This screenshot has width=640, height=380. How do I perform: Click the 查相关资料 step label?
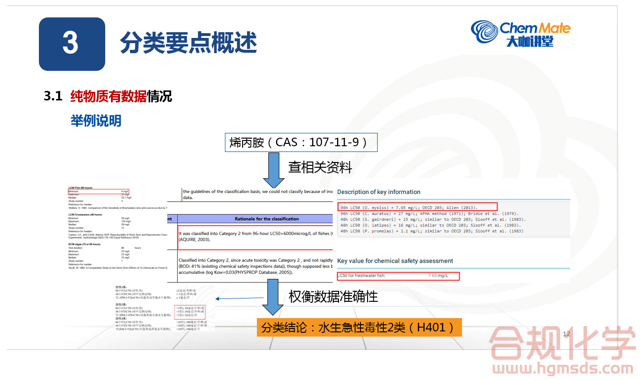[x=320, y=167]
